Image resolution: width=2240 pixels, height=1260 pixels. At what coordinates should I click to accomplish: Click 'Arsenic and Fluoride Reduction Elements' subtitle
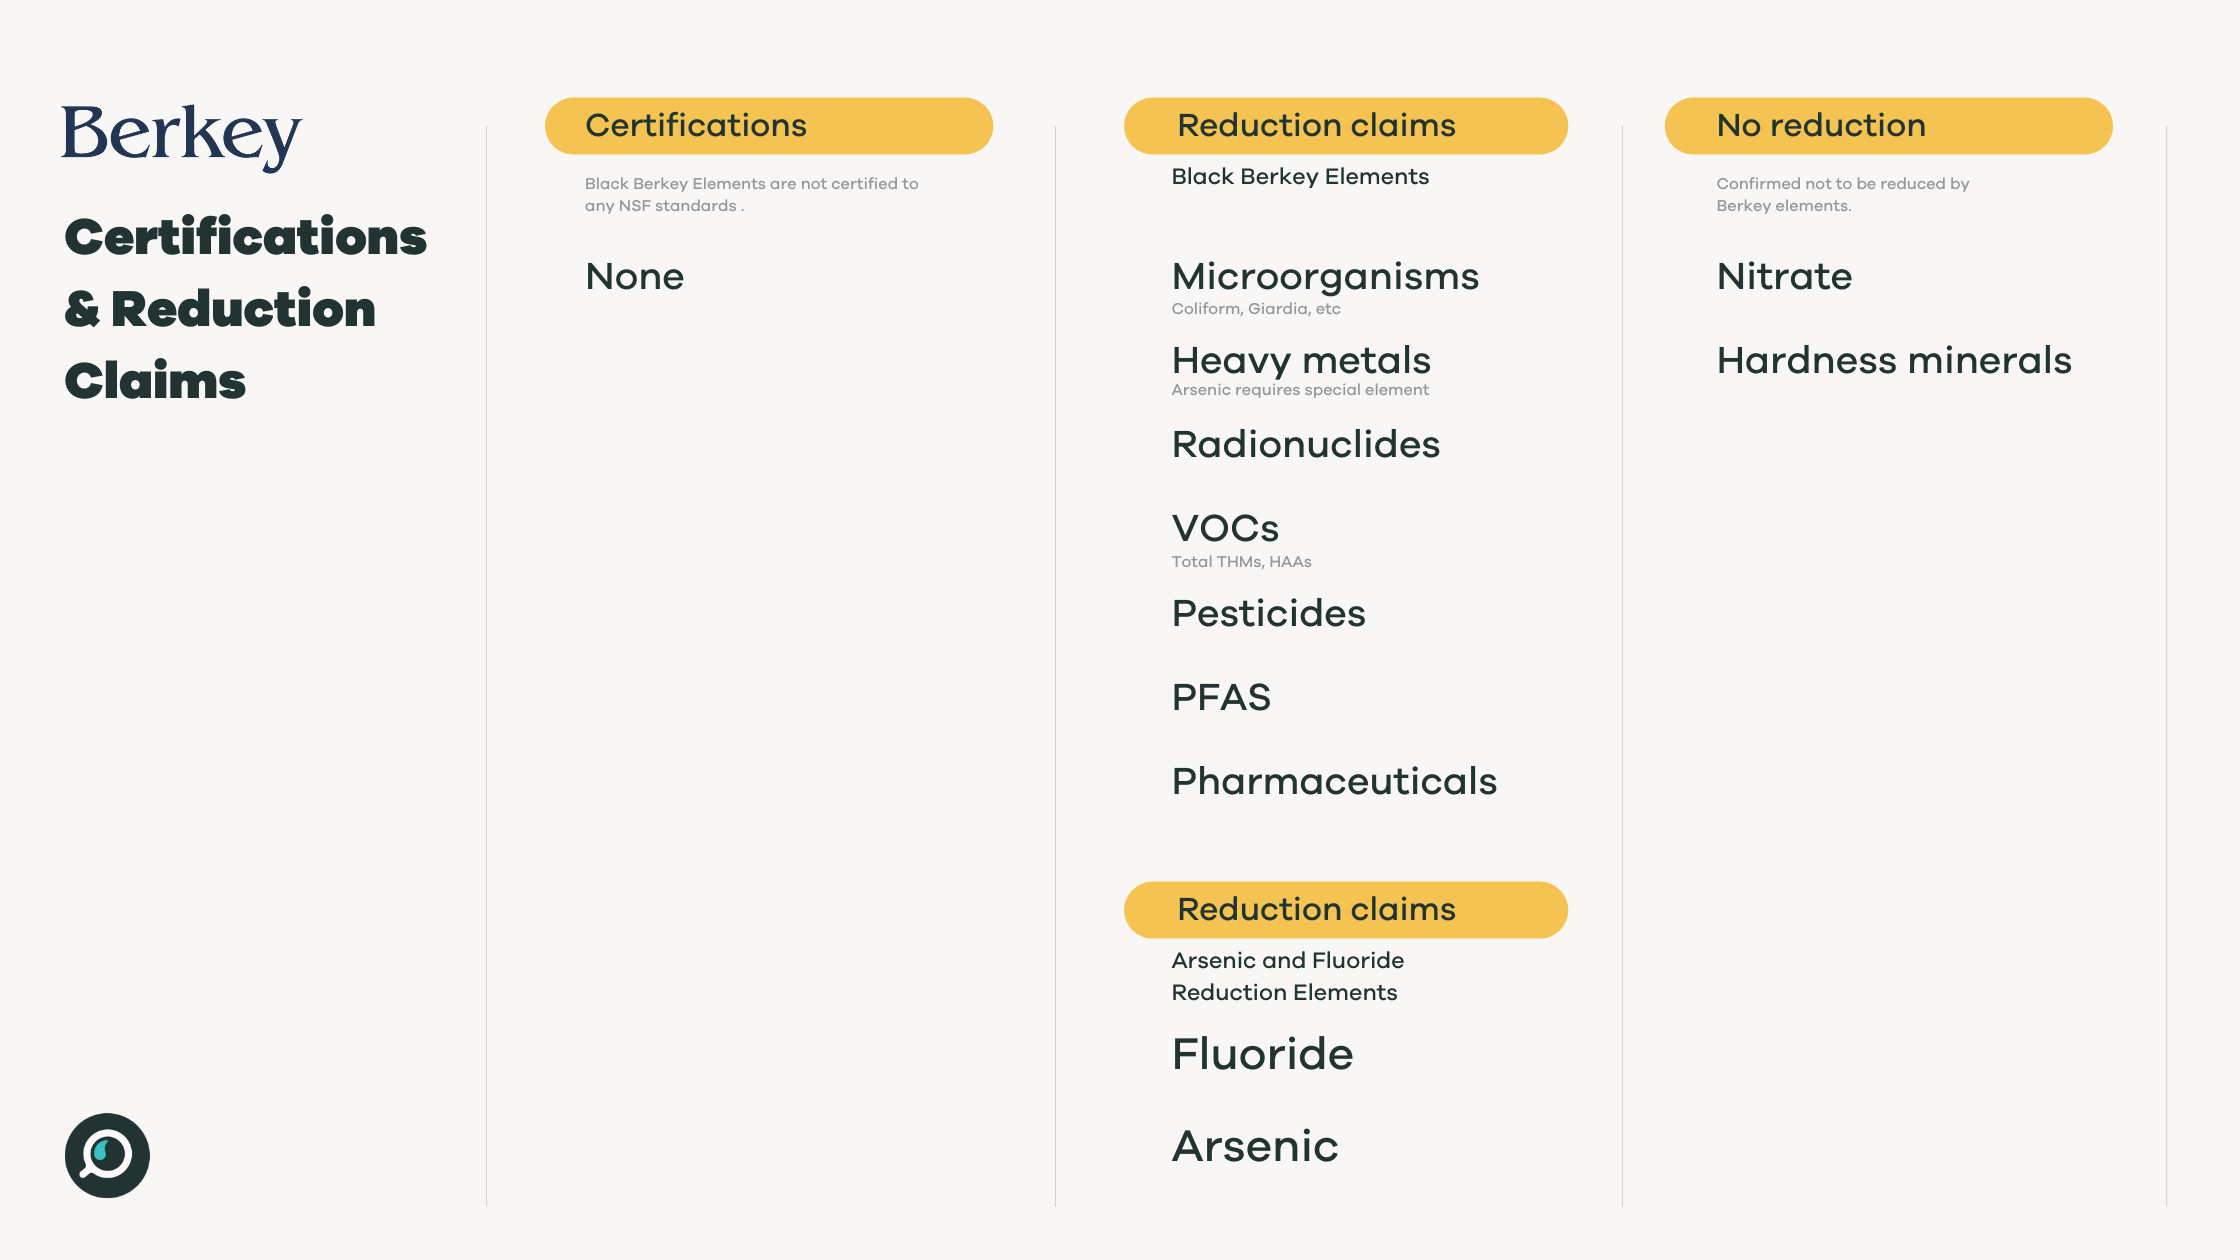pyautogui.click(x=1287, y=976)
